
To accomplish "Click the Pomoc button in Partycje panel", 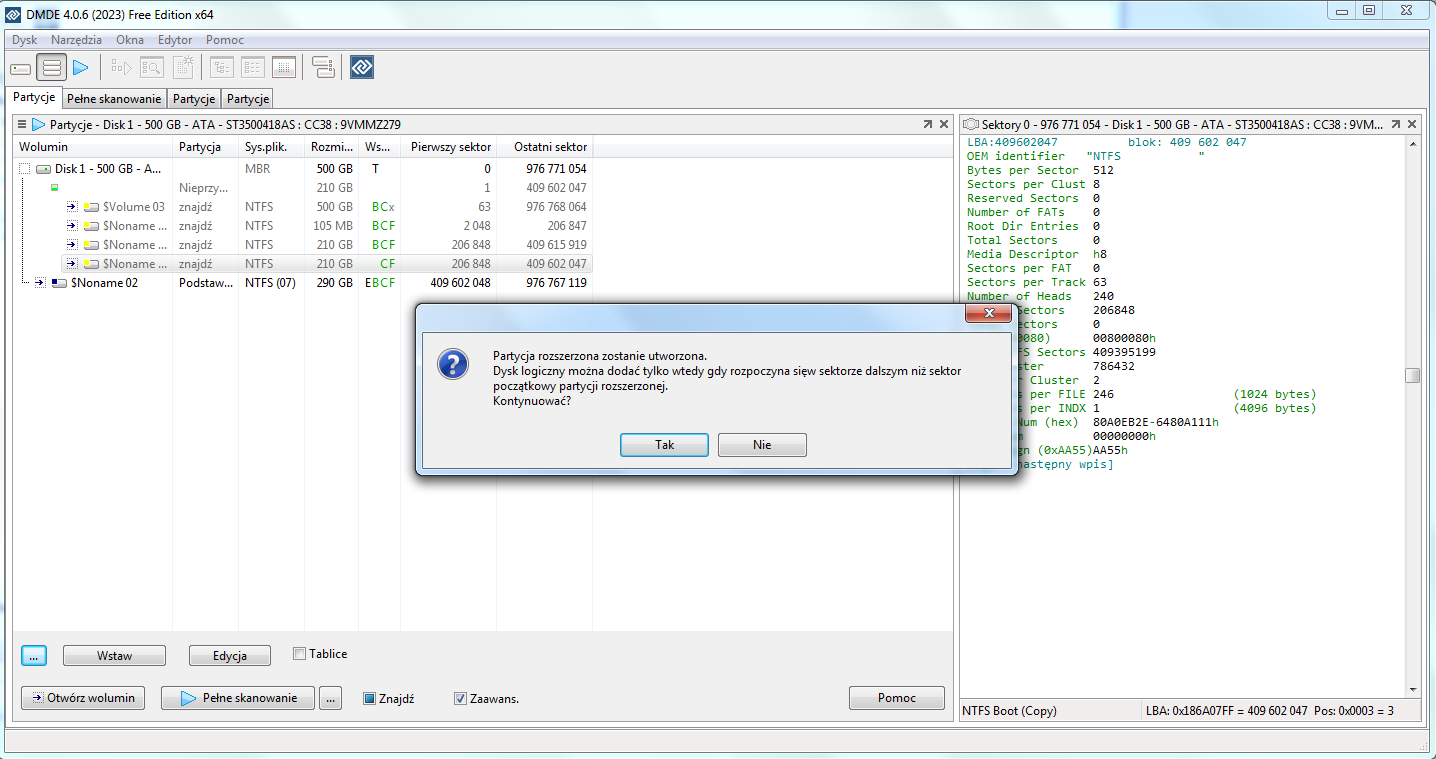I will pos(897,698).
